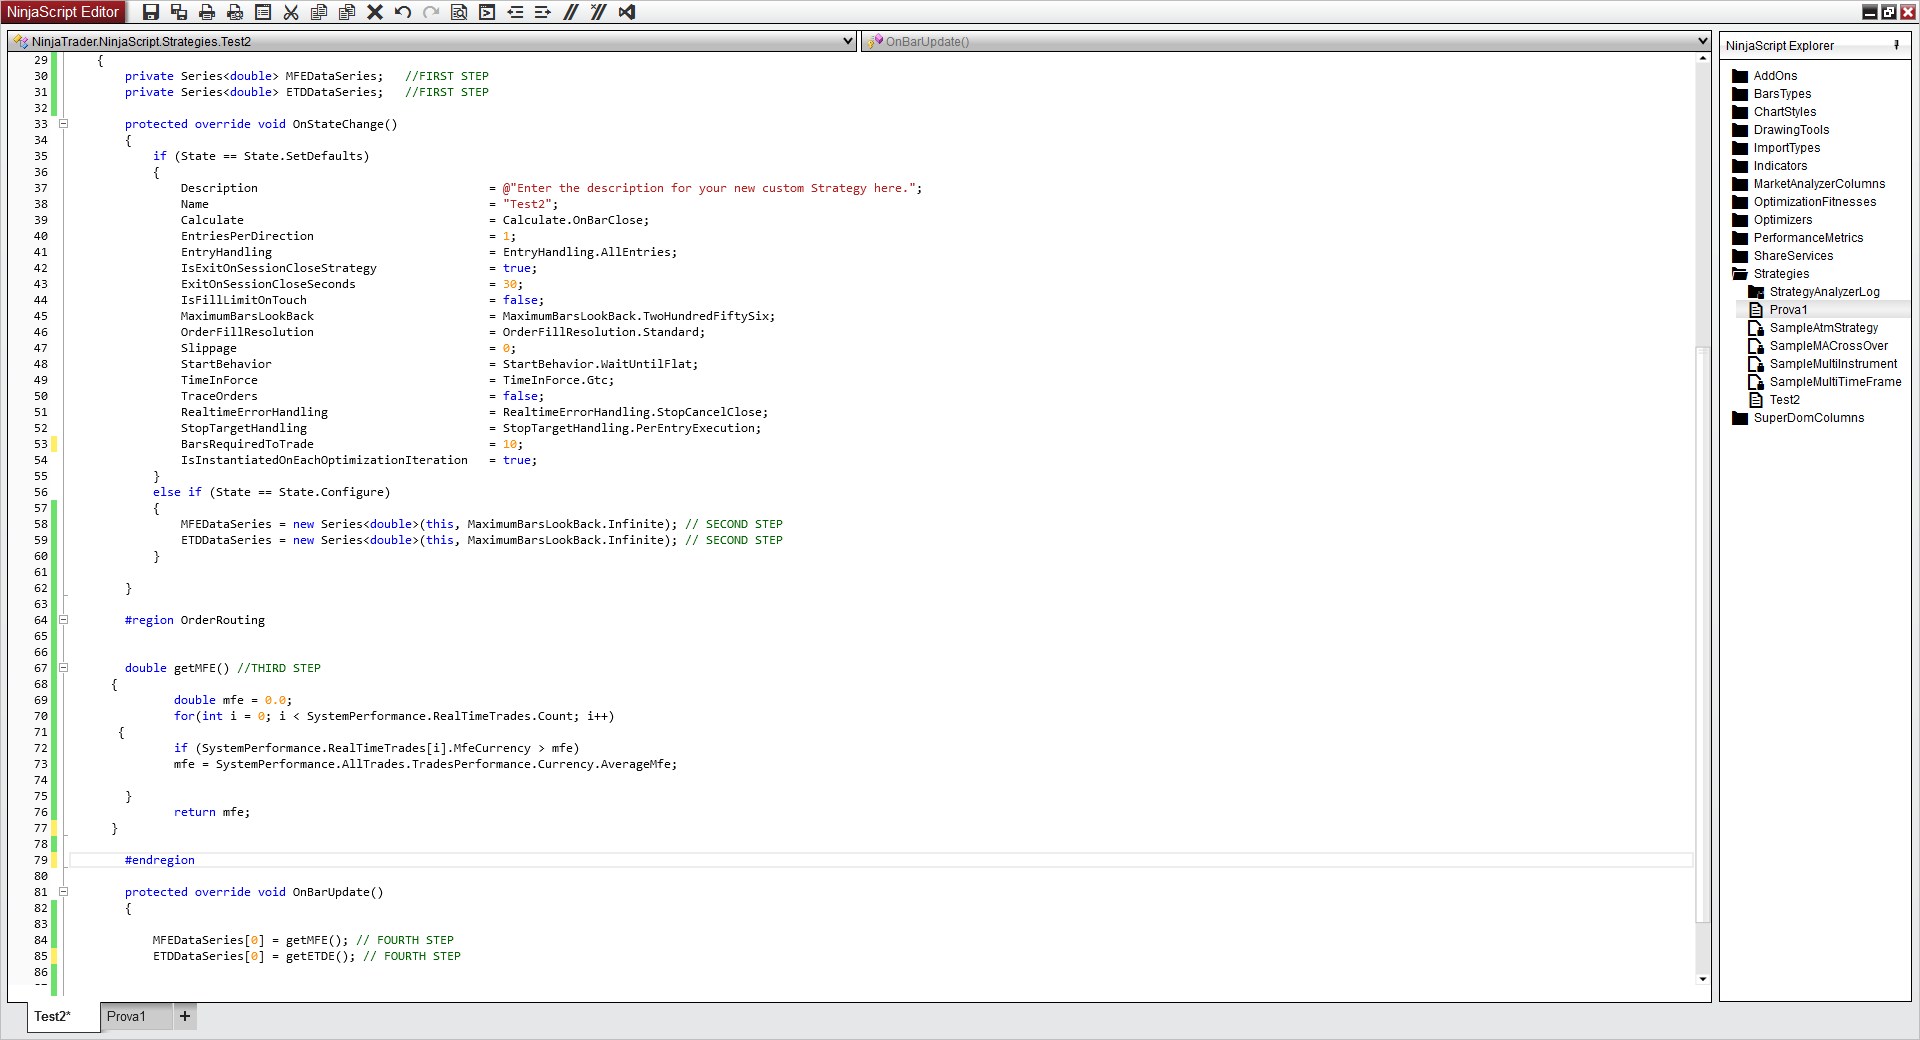Decrease line indent
This screenshot has height=1040, width=1920.
point(515,12)
